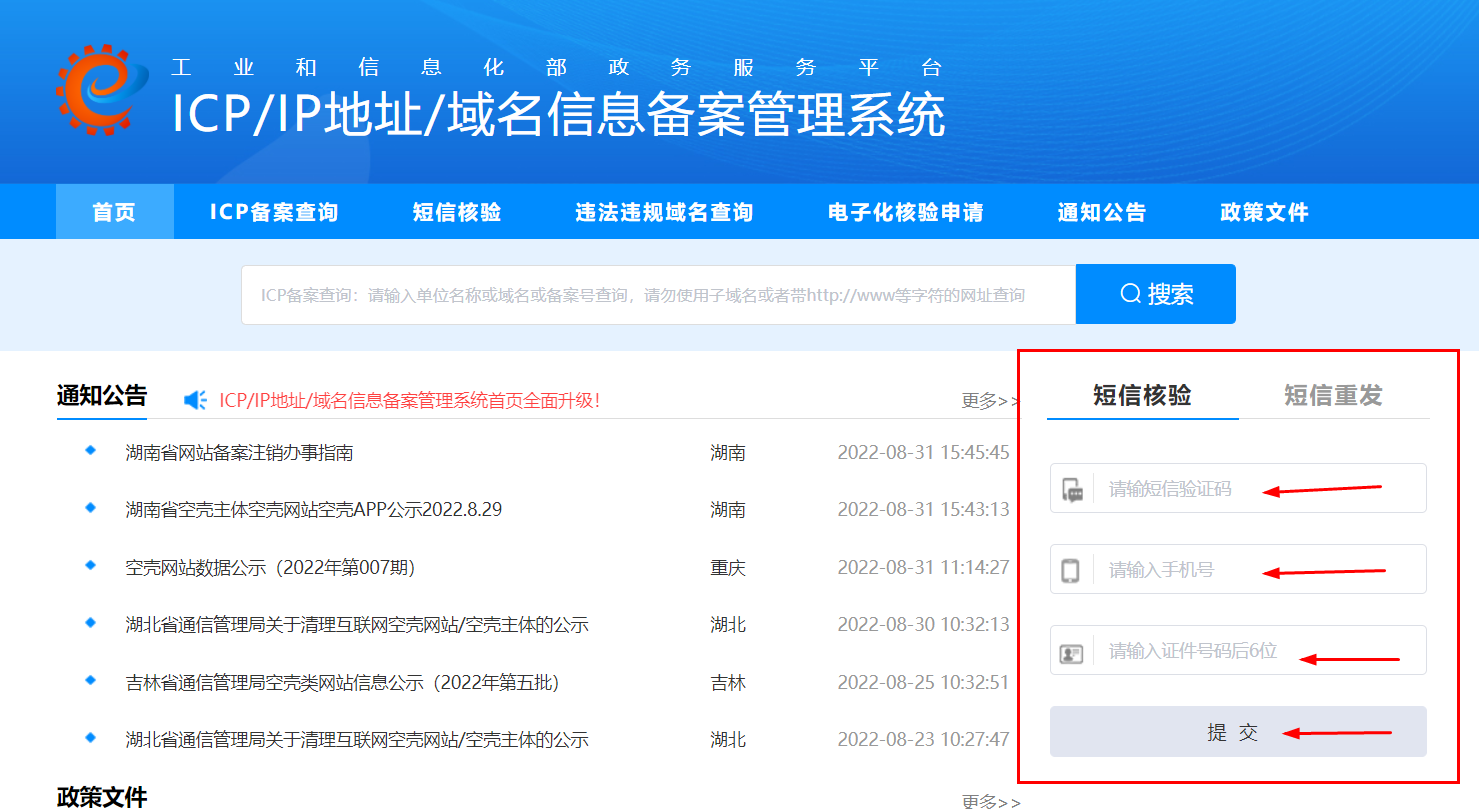Click bullet beside 空壳网站数据公示 row
1479x809 pixels.
pos(91,566)
